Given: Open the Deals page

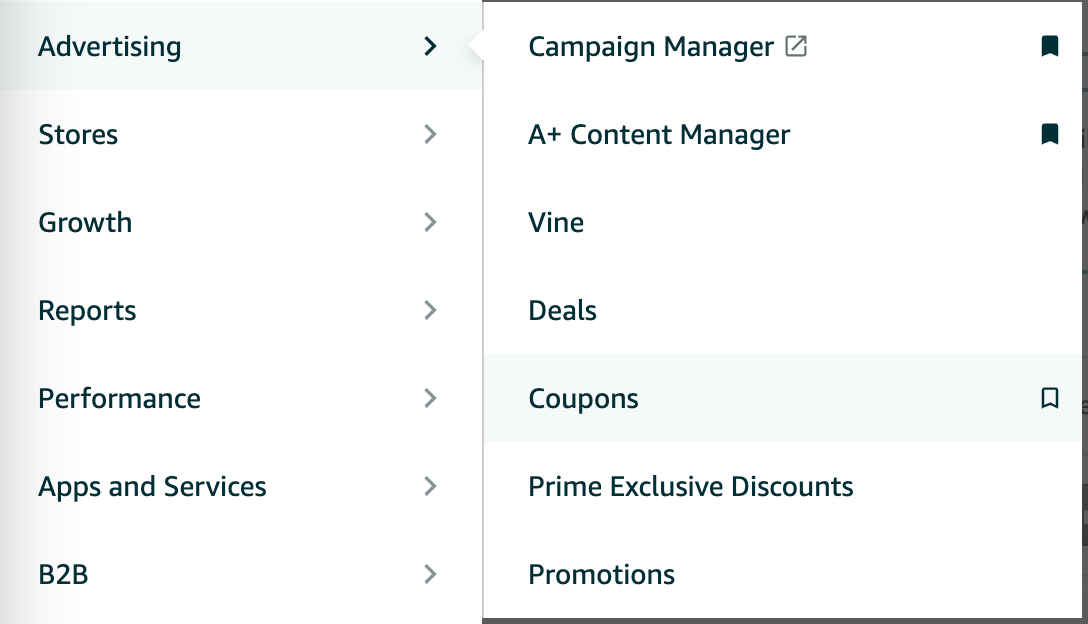Looking at the screenshot, I should point(562,310).
